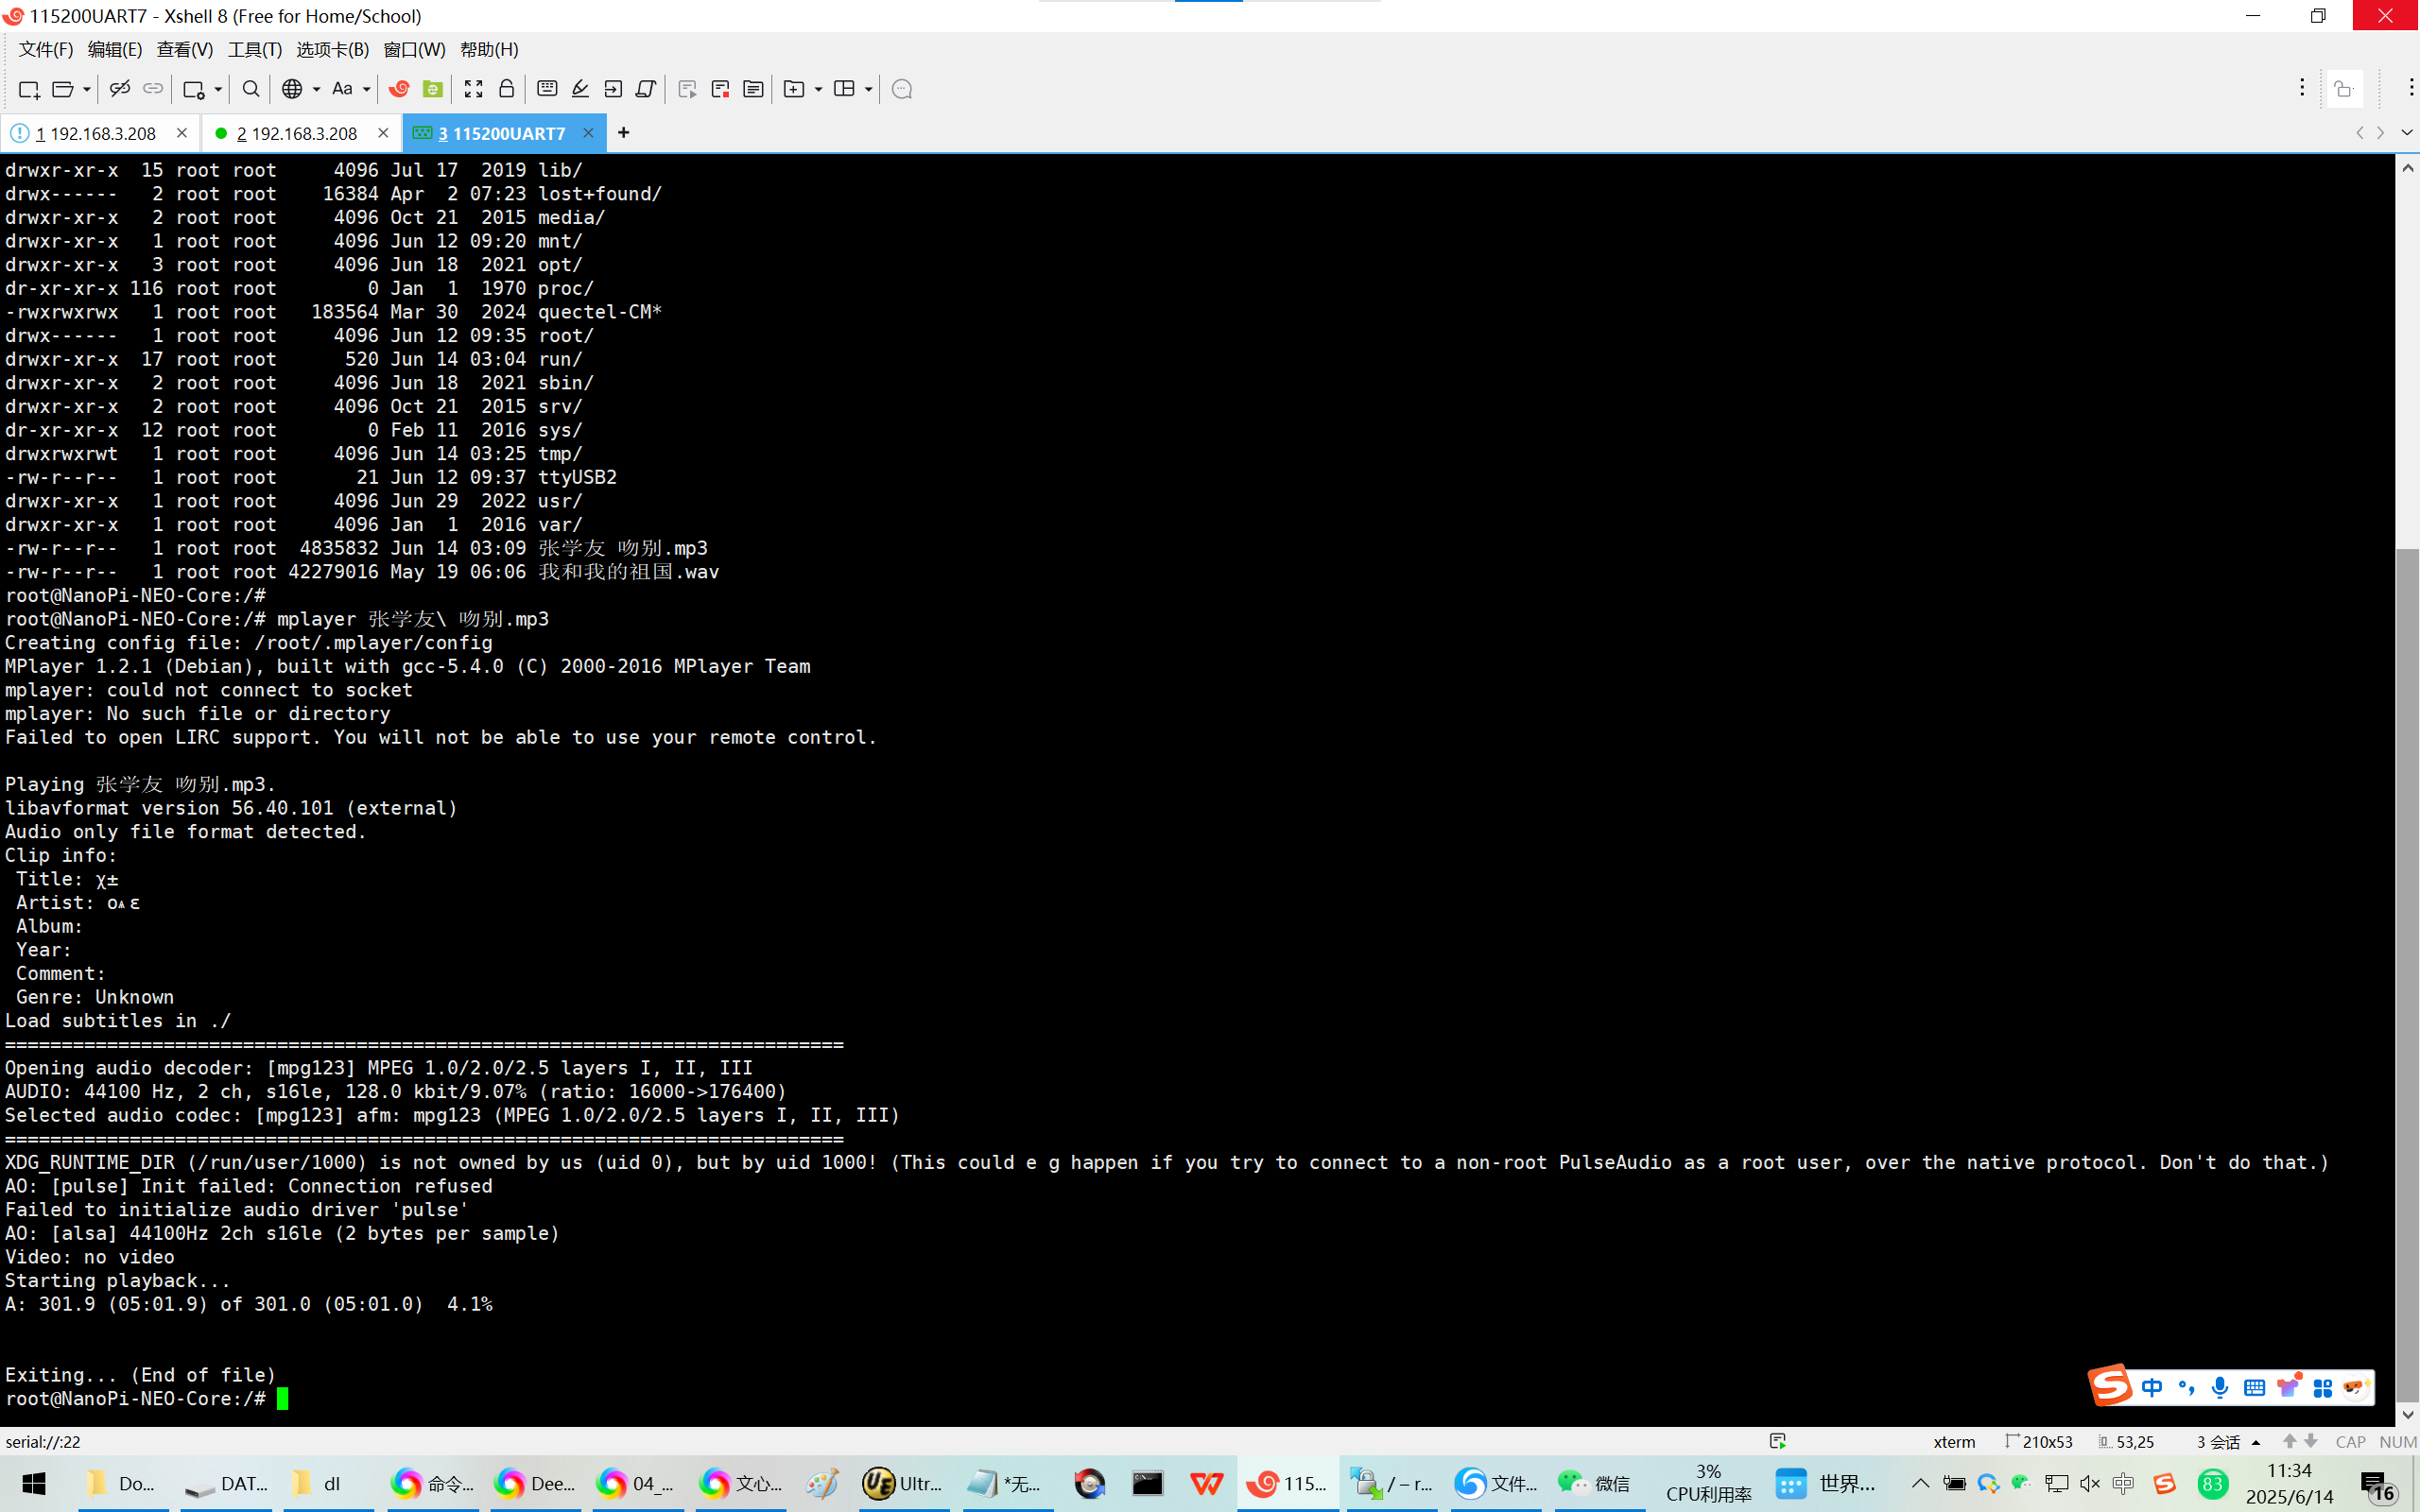The width and height of the screenshot is (2420, 1512).
Task: Expand the Open session folder dropdown arrow
Action: coord(87,89)
